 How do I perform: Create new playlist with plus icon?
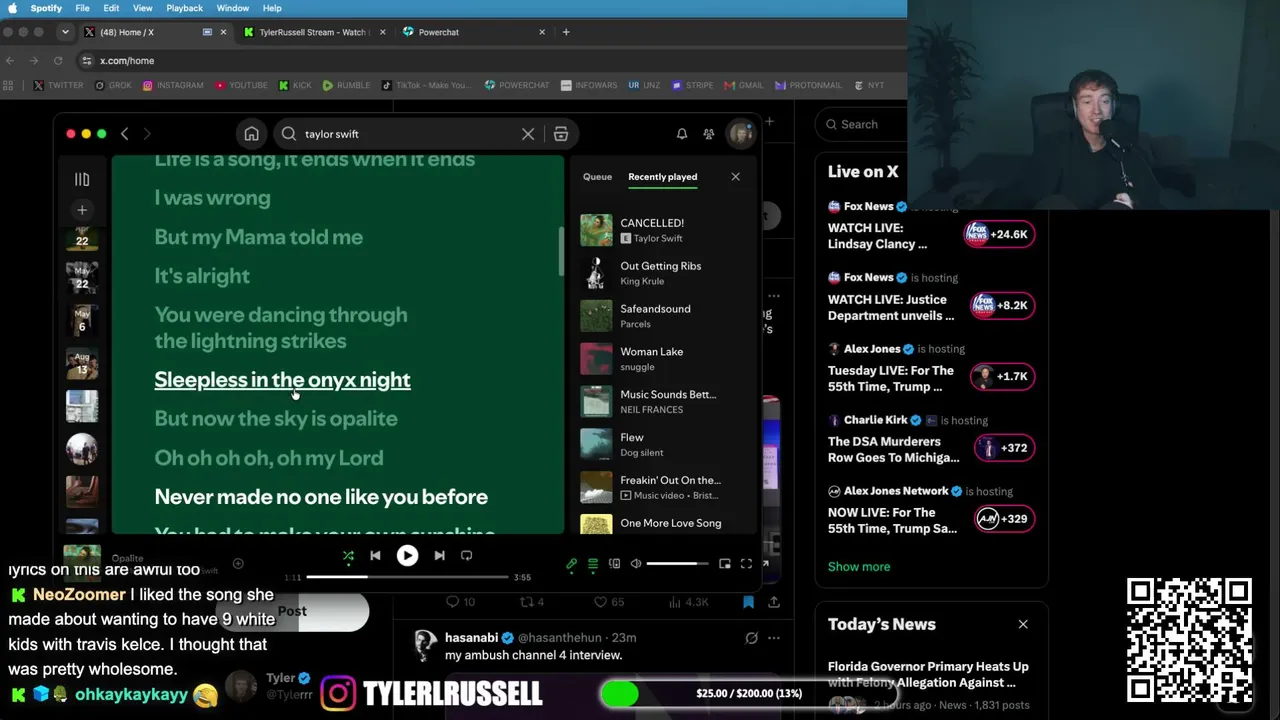click(x=82, y=210)
